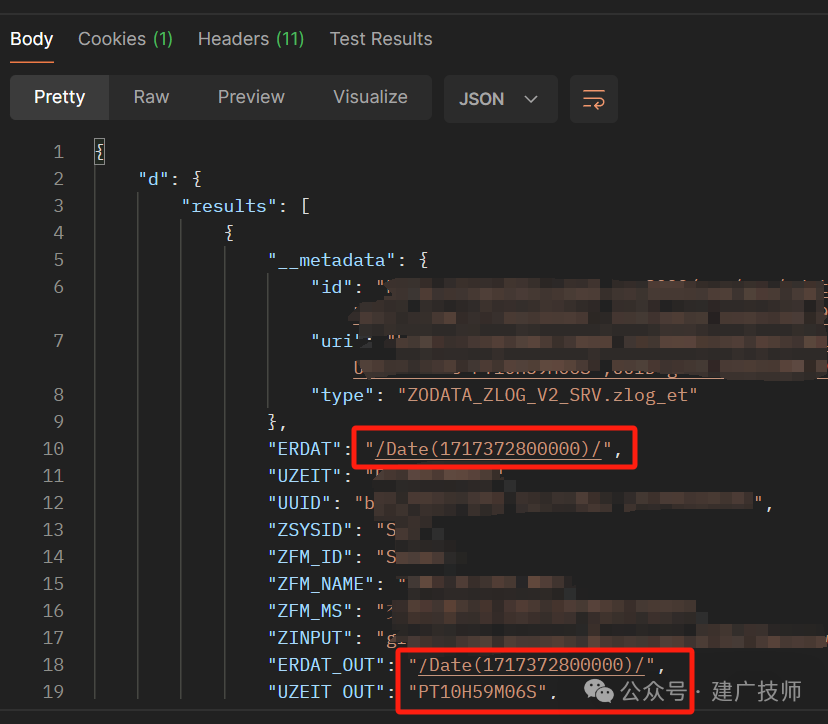Open the Headers (11) tab
The image size is (828, 724).
tap(251, 39)
